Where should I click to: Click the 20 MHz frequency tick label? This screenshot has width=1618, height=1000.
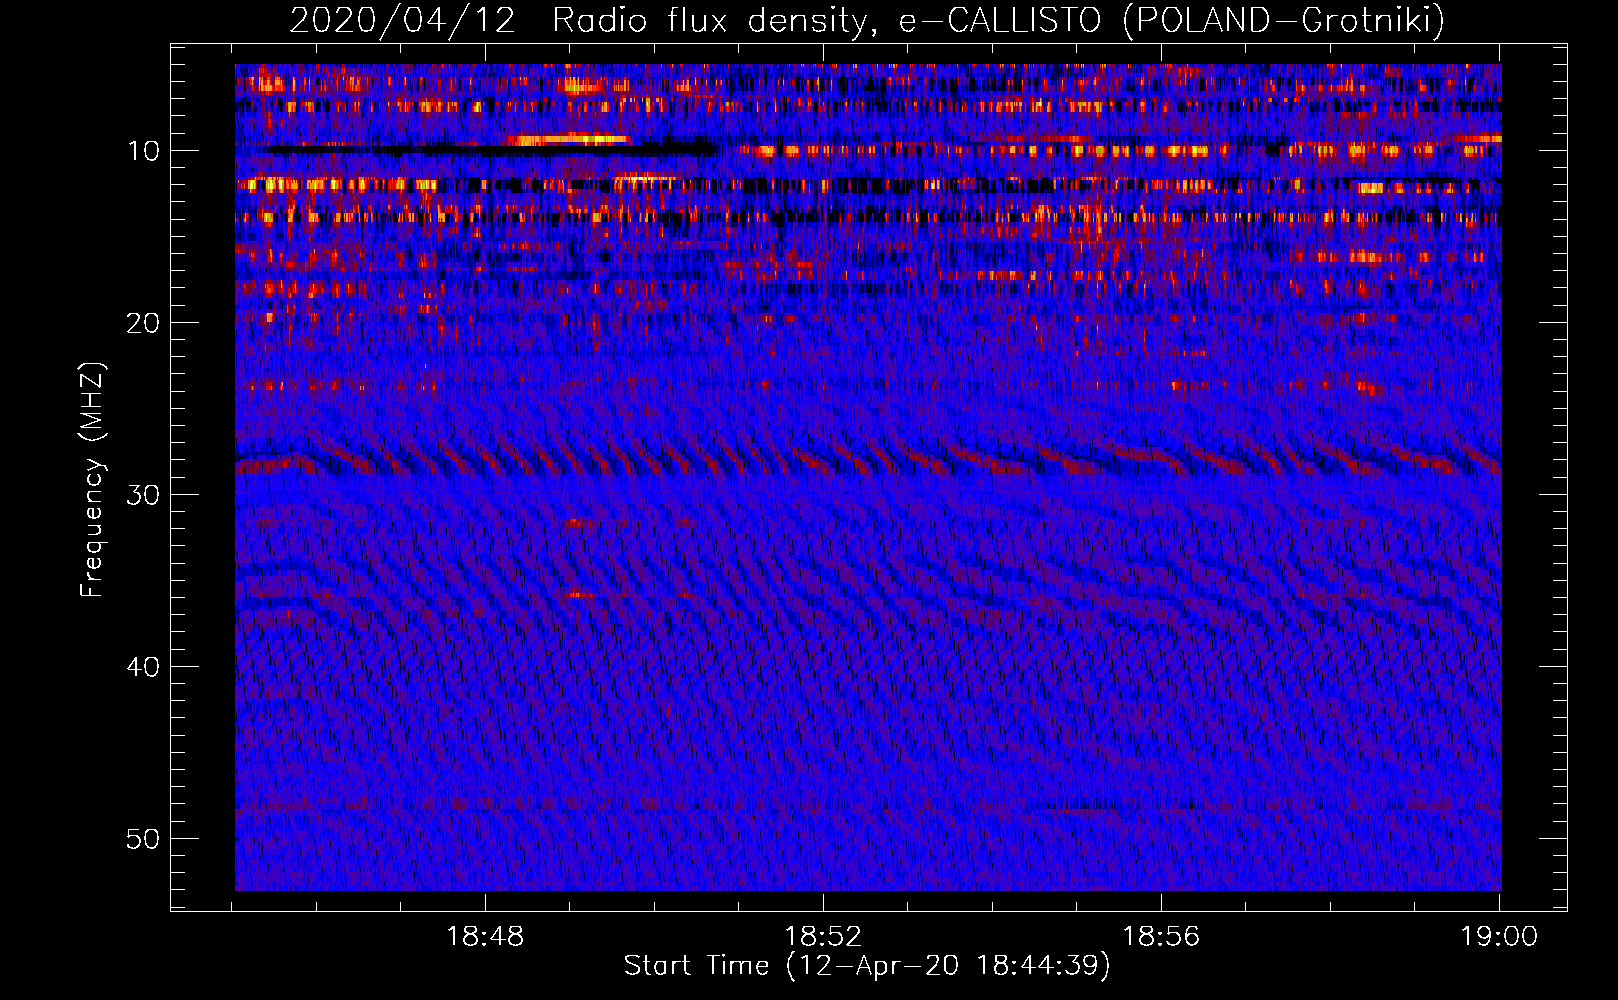(143, 323)
